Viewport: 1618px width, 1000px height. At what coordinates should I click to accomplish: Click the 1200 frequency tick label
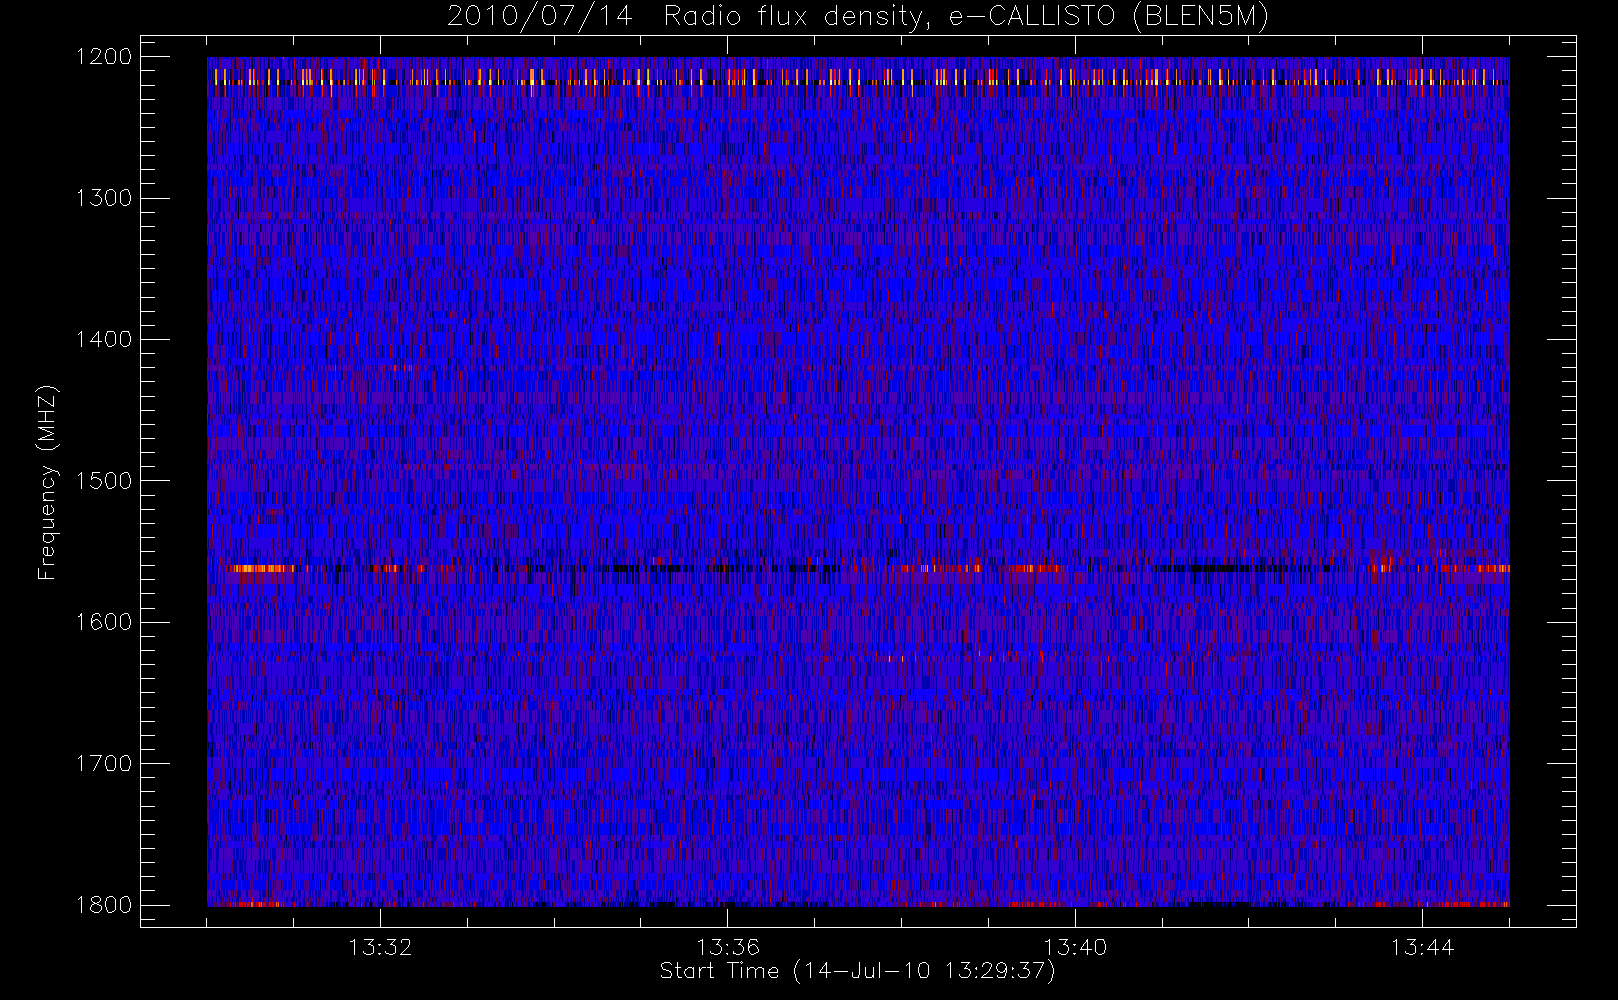click(x=104, y=57)
